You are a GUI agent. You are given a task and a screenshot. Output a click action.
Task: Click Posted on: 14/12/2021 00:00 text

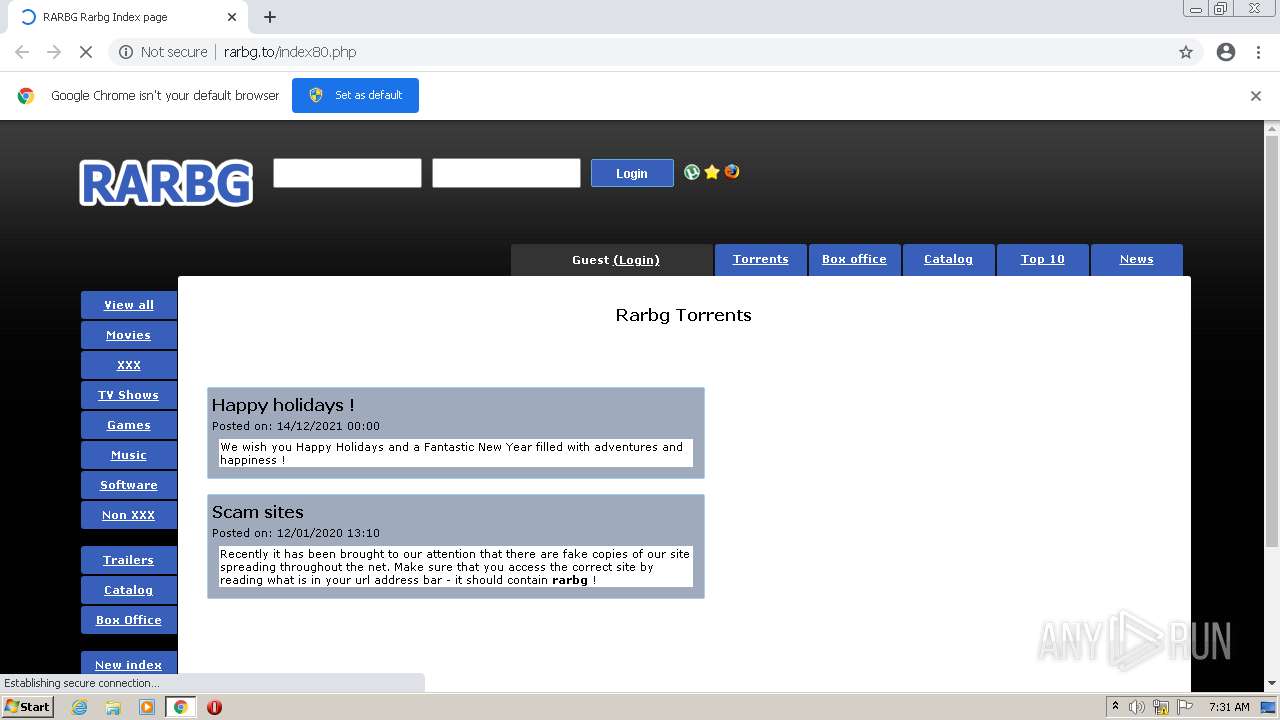tap(296, 426)
